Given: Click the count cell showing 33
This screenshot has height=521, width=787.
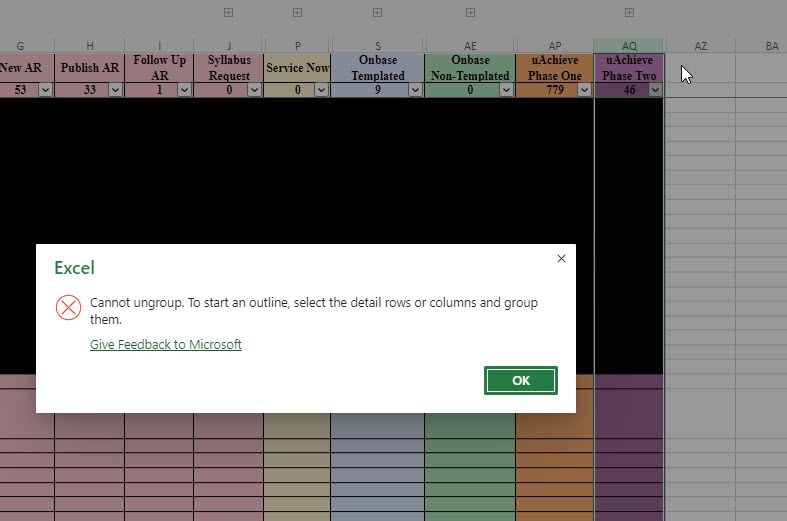Looking at the screenshot, I should [x=89, y=90].
